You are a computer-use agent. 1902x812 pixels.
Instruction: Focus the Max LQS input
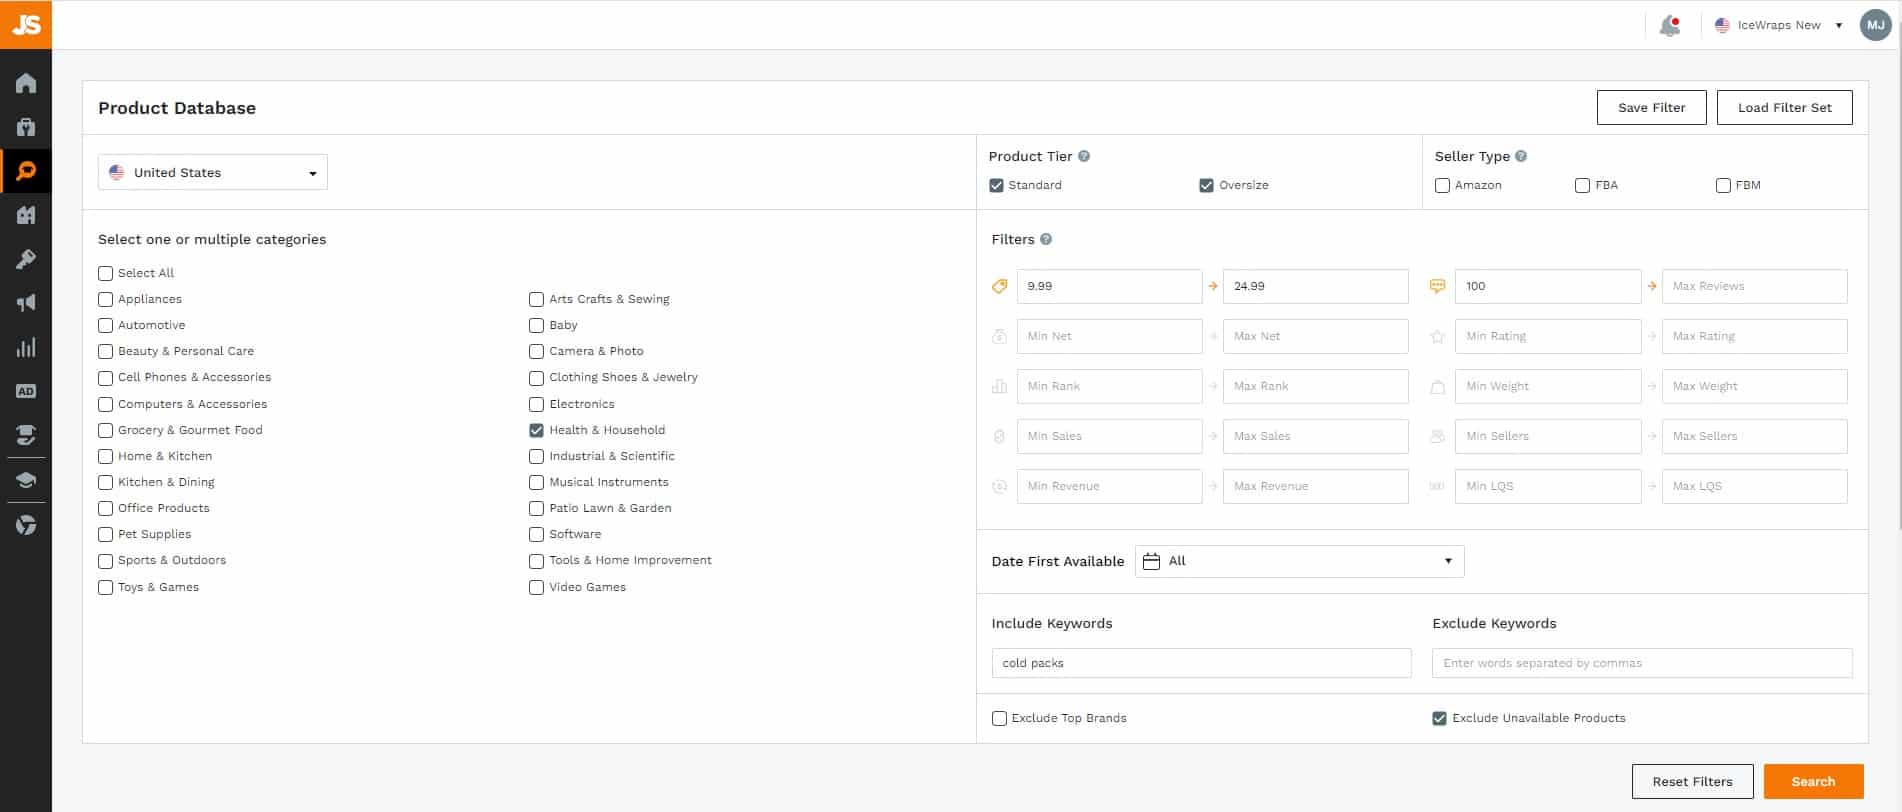[x=1754, y=486]
